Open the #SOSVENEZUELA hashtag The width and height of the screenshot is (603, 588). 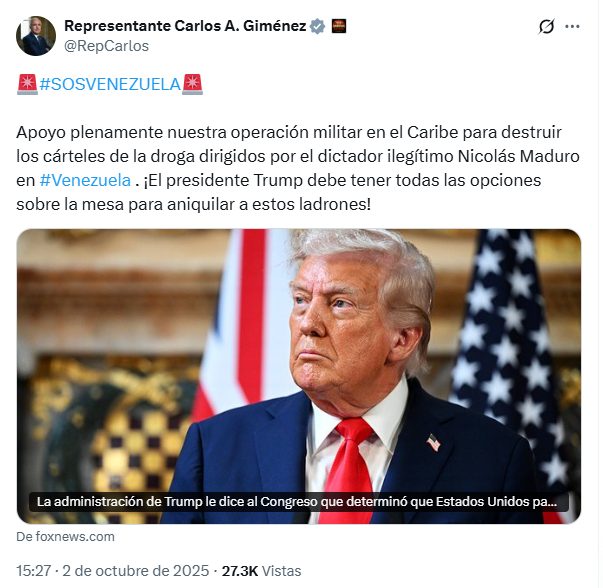pyautogui.click(x=110, y=84)
